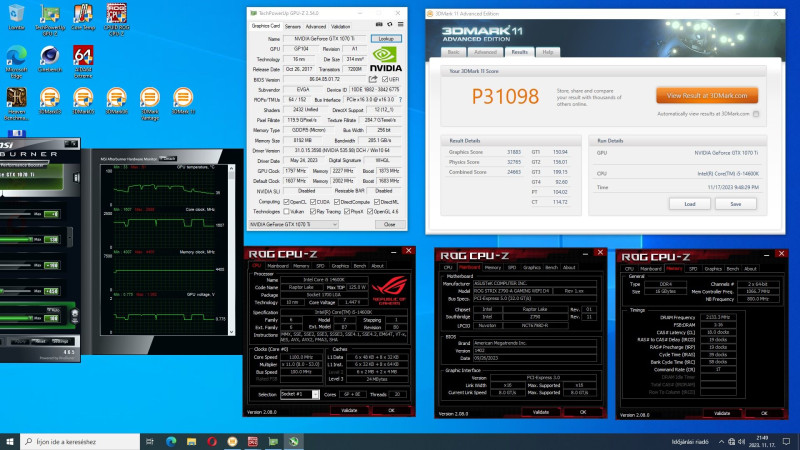Click Lookup button in GPU-Z

tap(386, 39)
